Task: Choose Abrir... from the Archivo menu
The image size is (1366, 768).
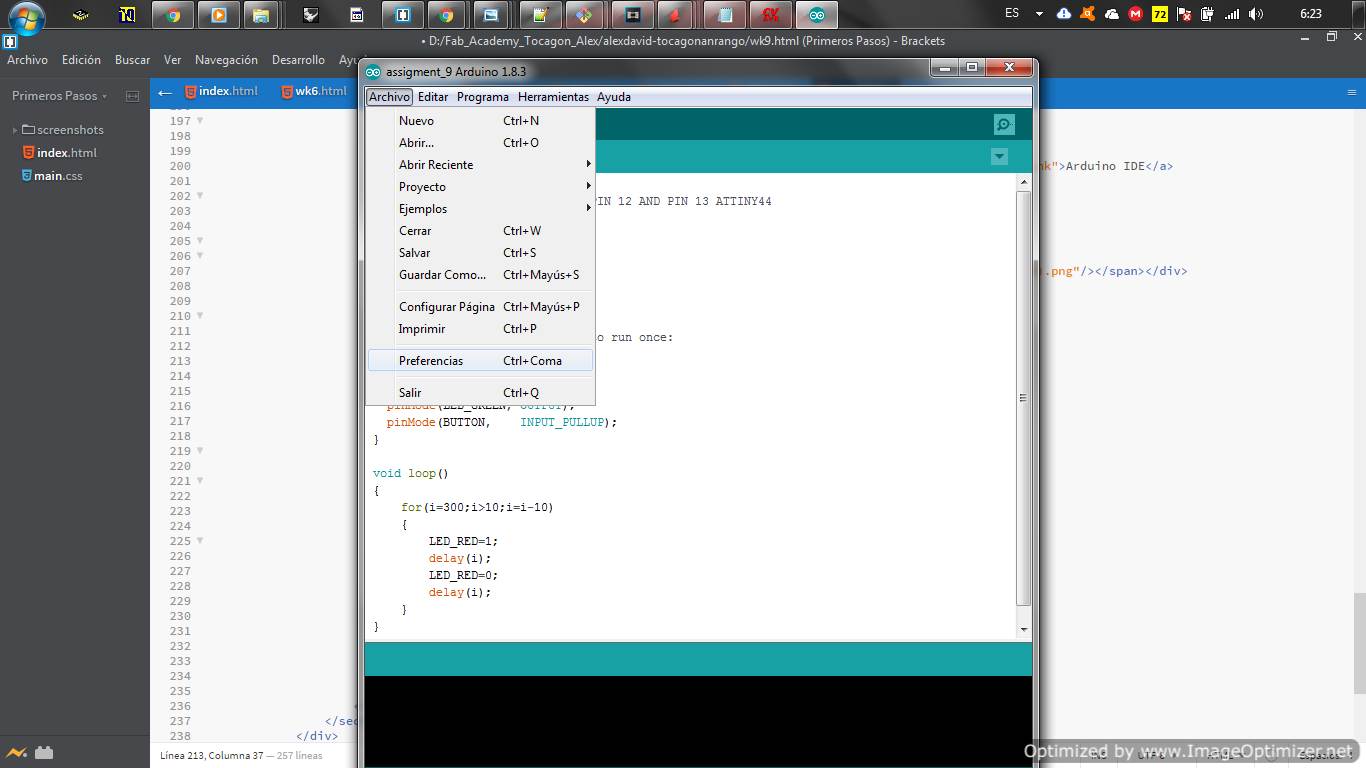Action: tap(480, 143)
